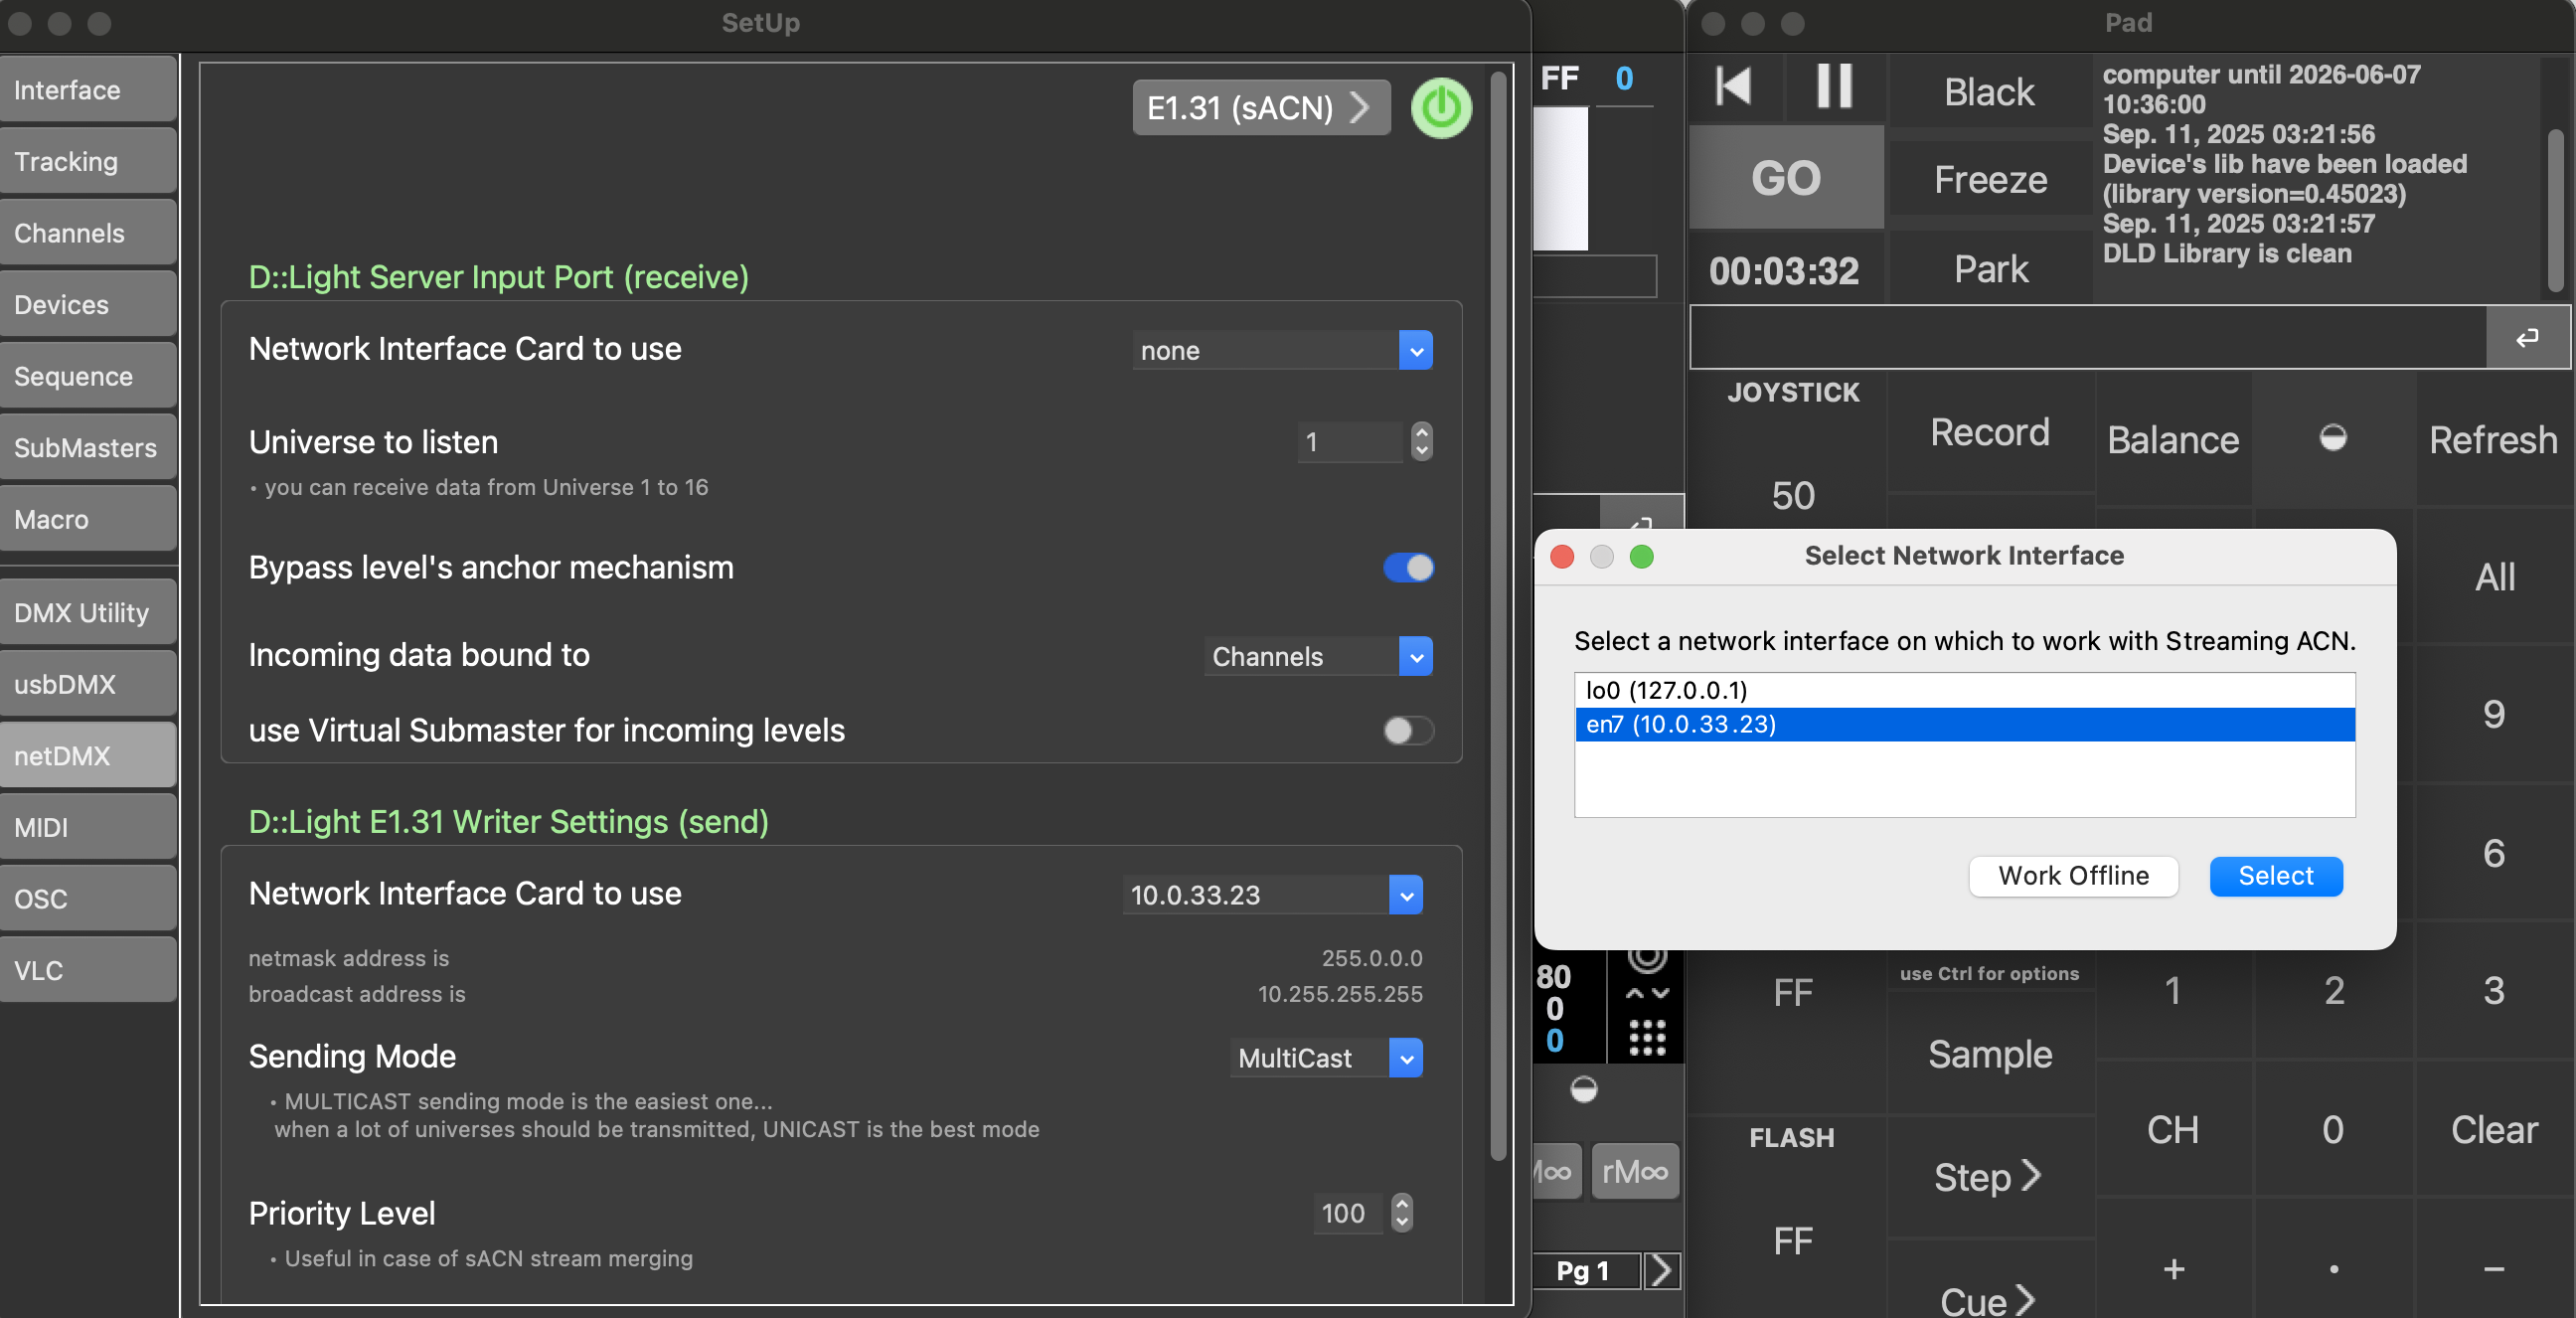Click the half-circle icon next to Balance

pos(2332,438)
